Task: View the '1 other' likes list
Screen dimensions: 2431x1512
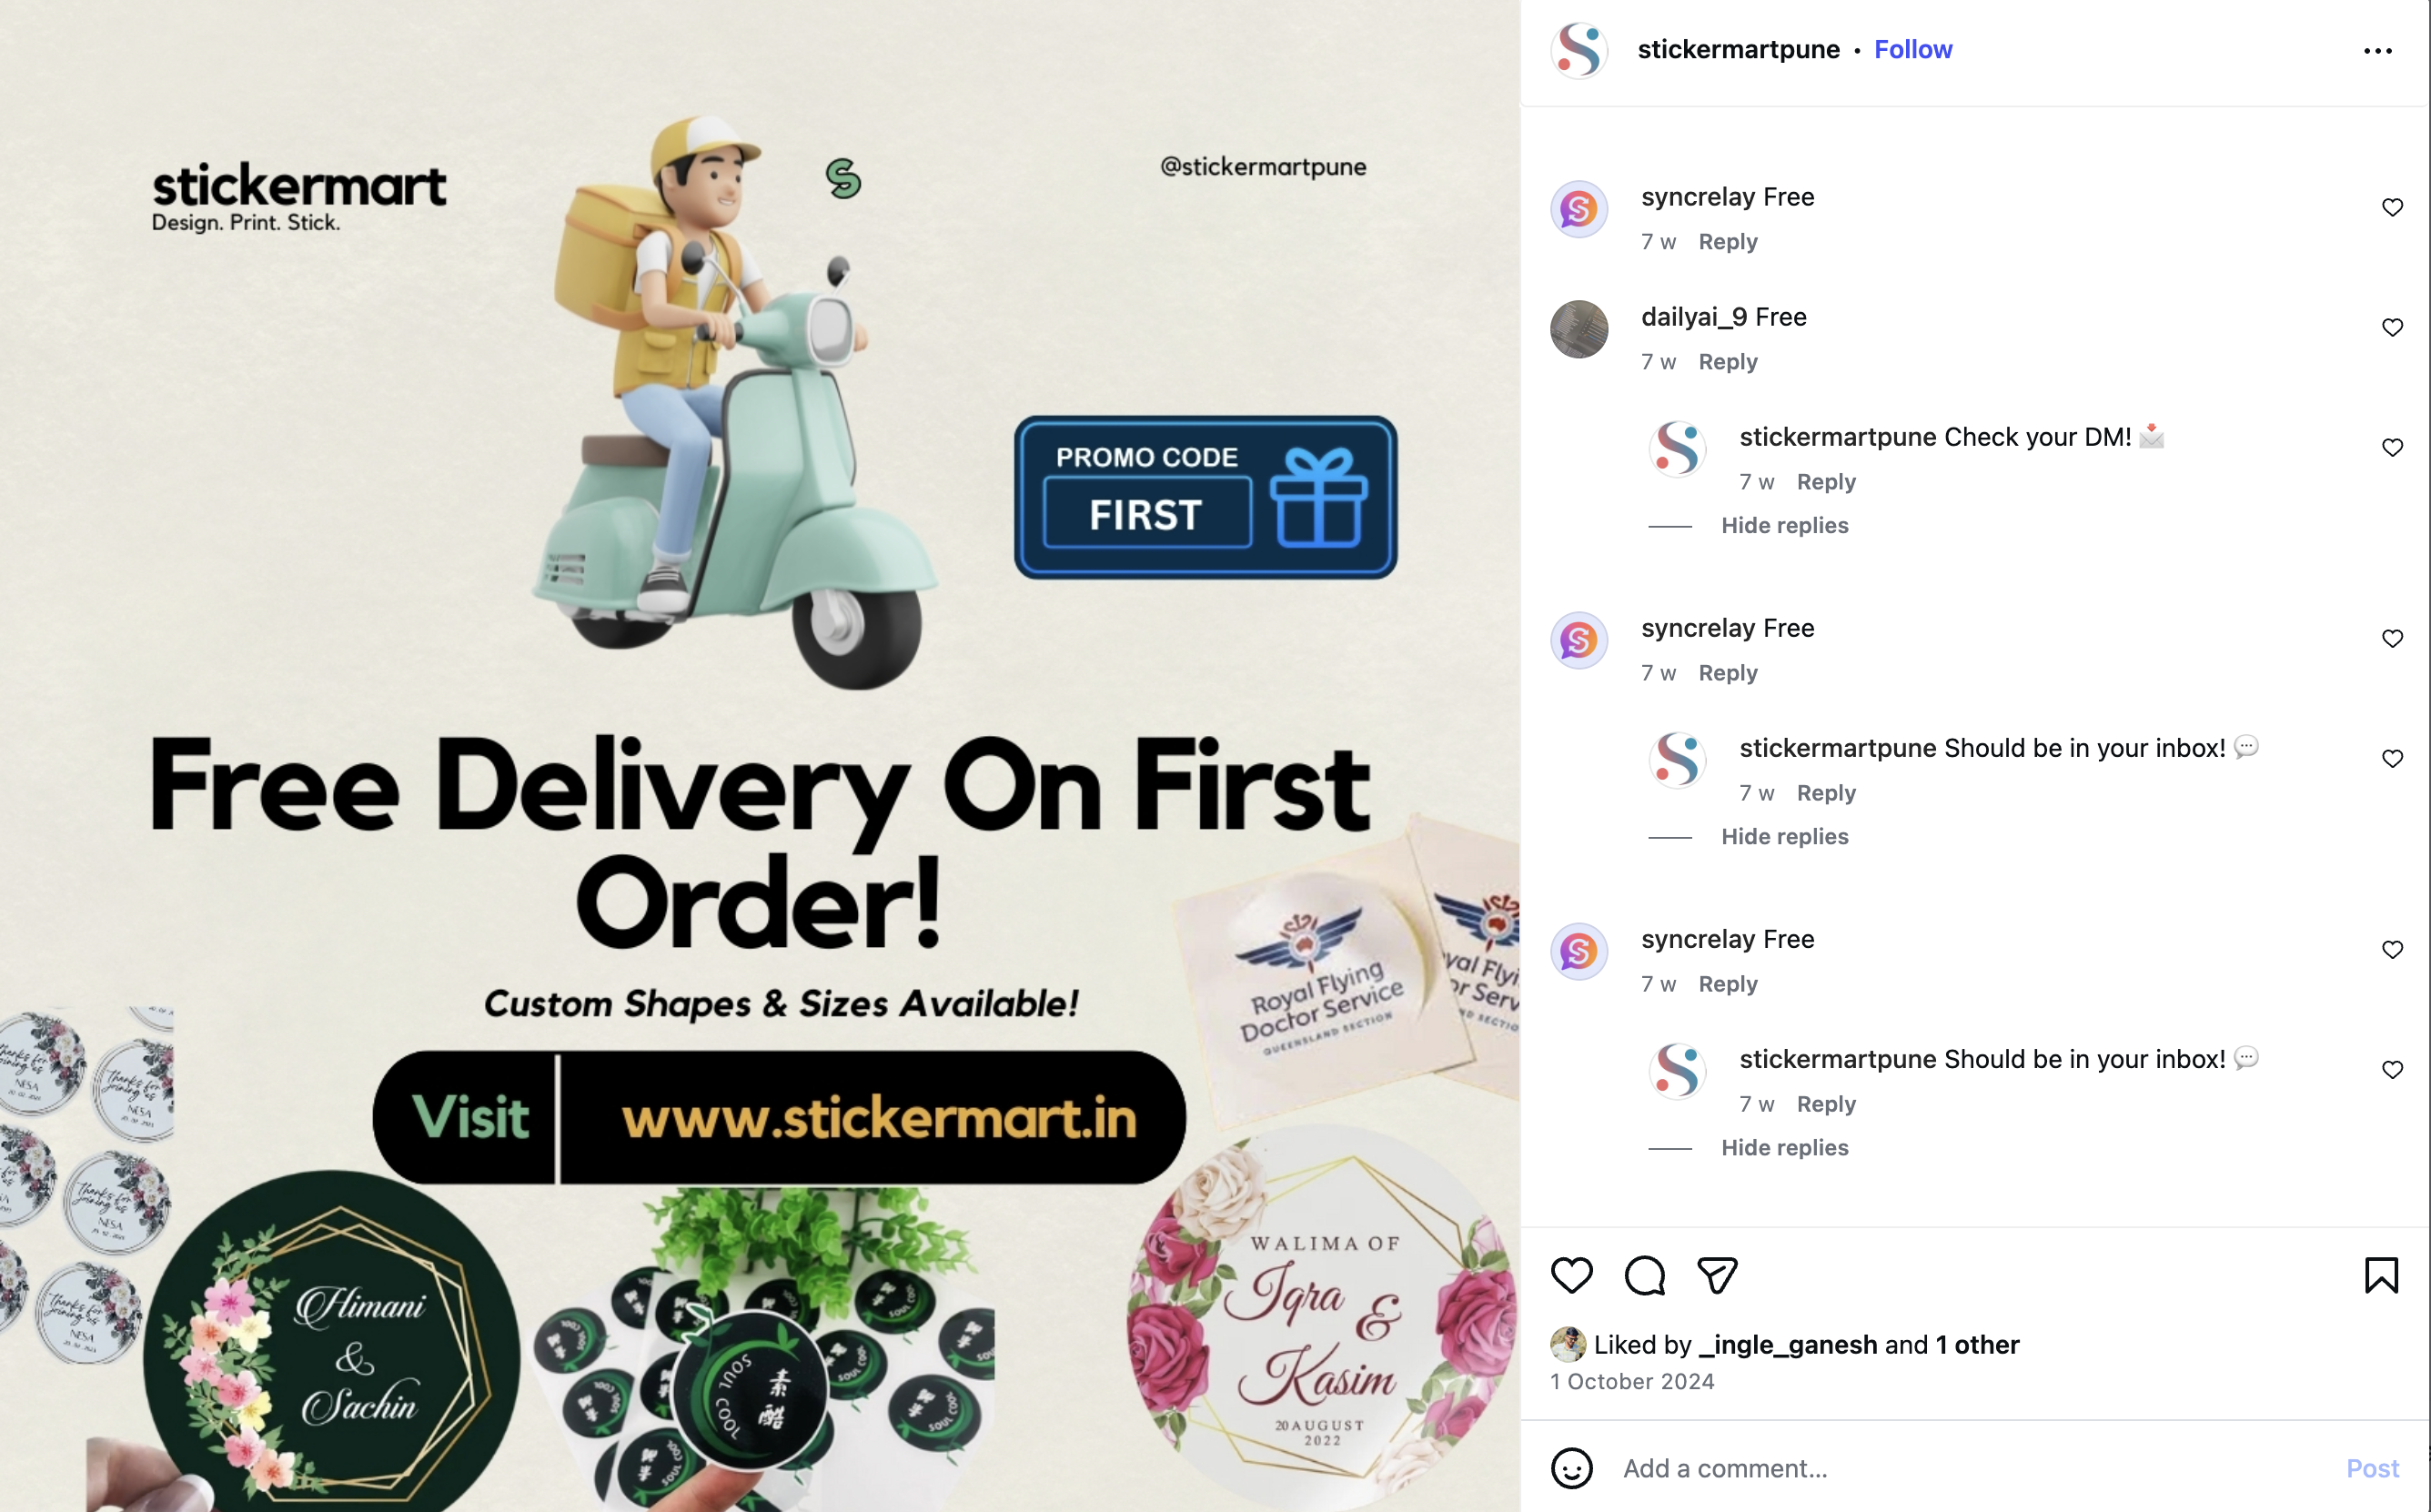Action: pos(1977,1344)
